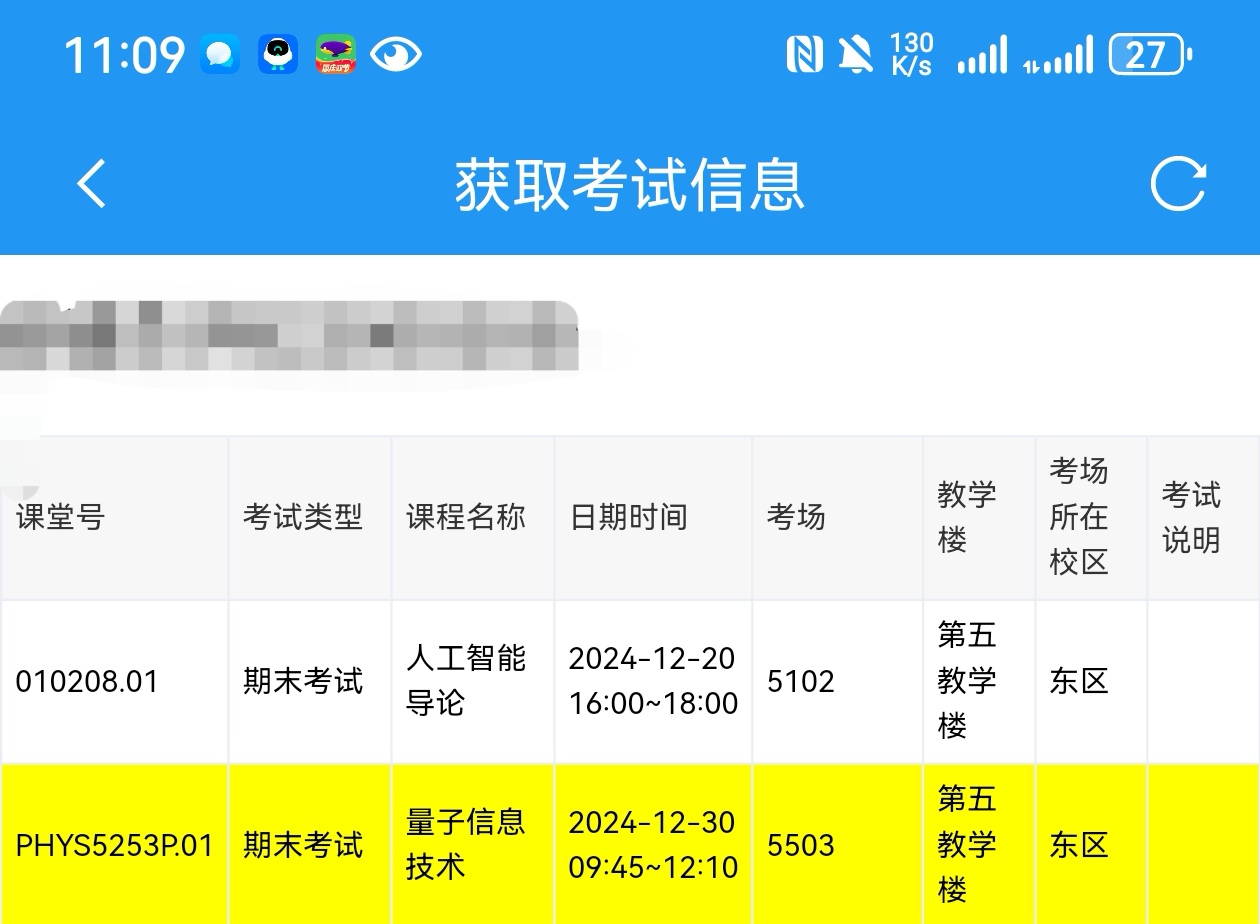Tap the 量子信息技术 course name
This screenshot has height=924, width=1260.
coord(465,844)
